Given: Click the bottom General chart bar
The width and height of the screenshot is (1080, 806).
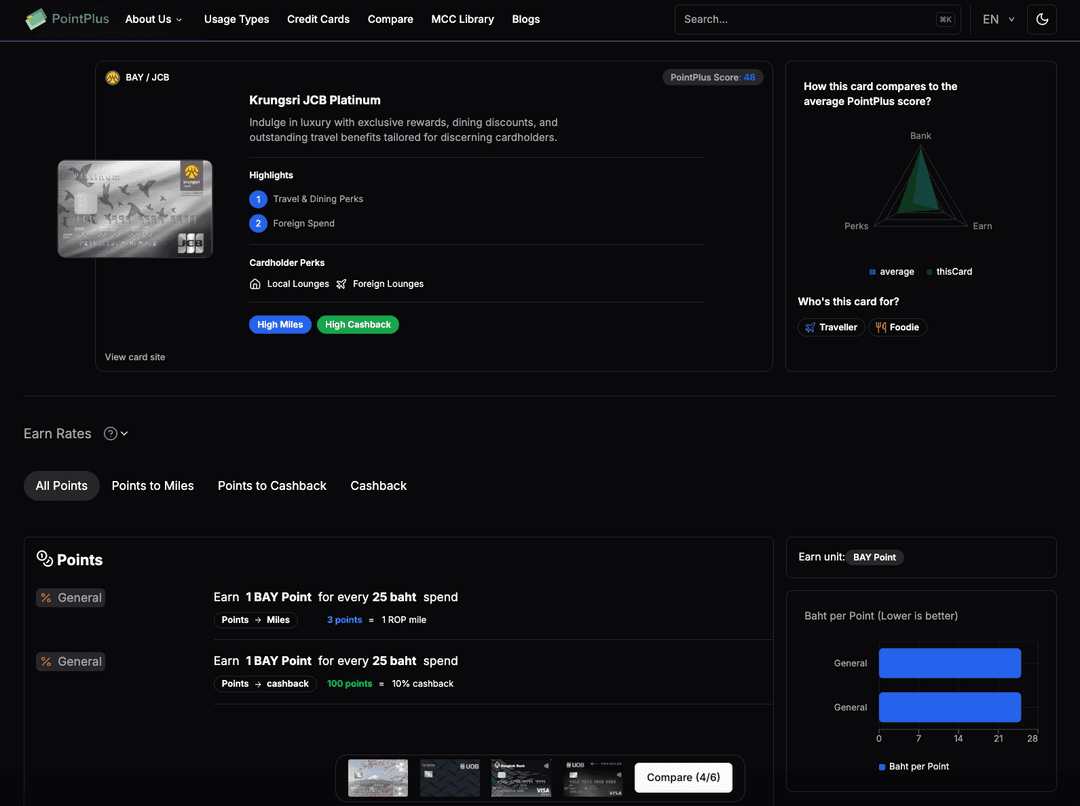Looking at the screenshot, I should (x=950, y=707).
